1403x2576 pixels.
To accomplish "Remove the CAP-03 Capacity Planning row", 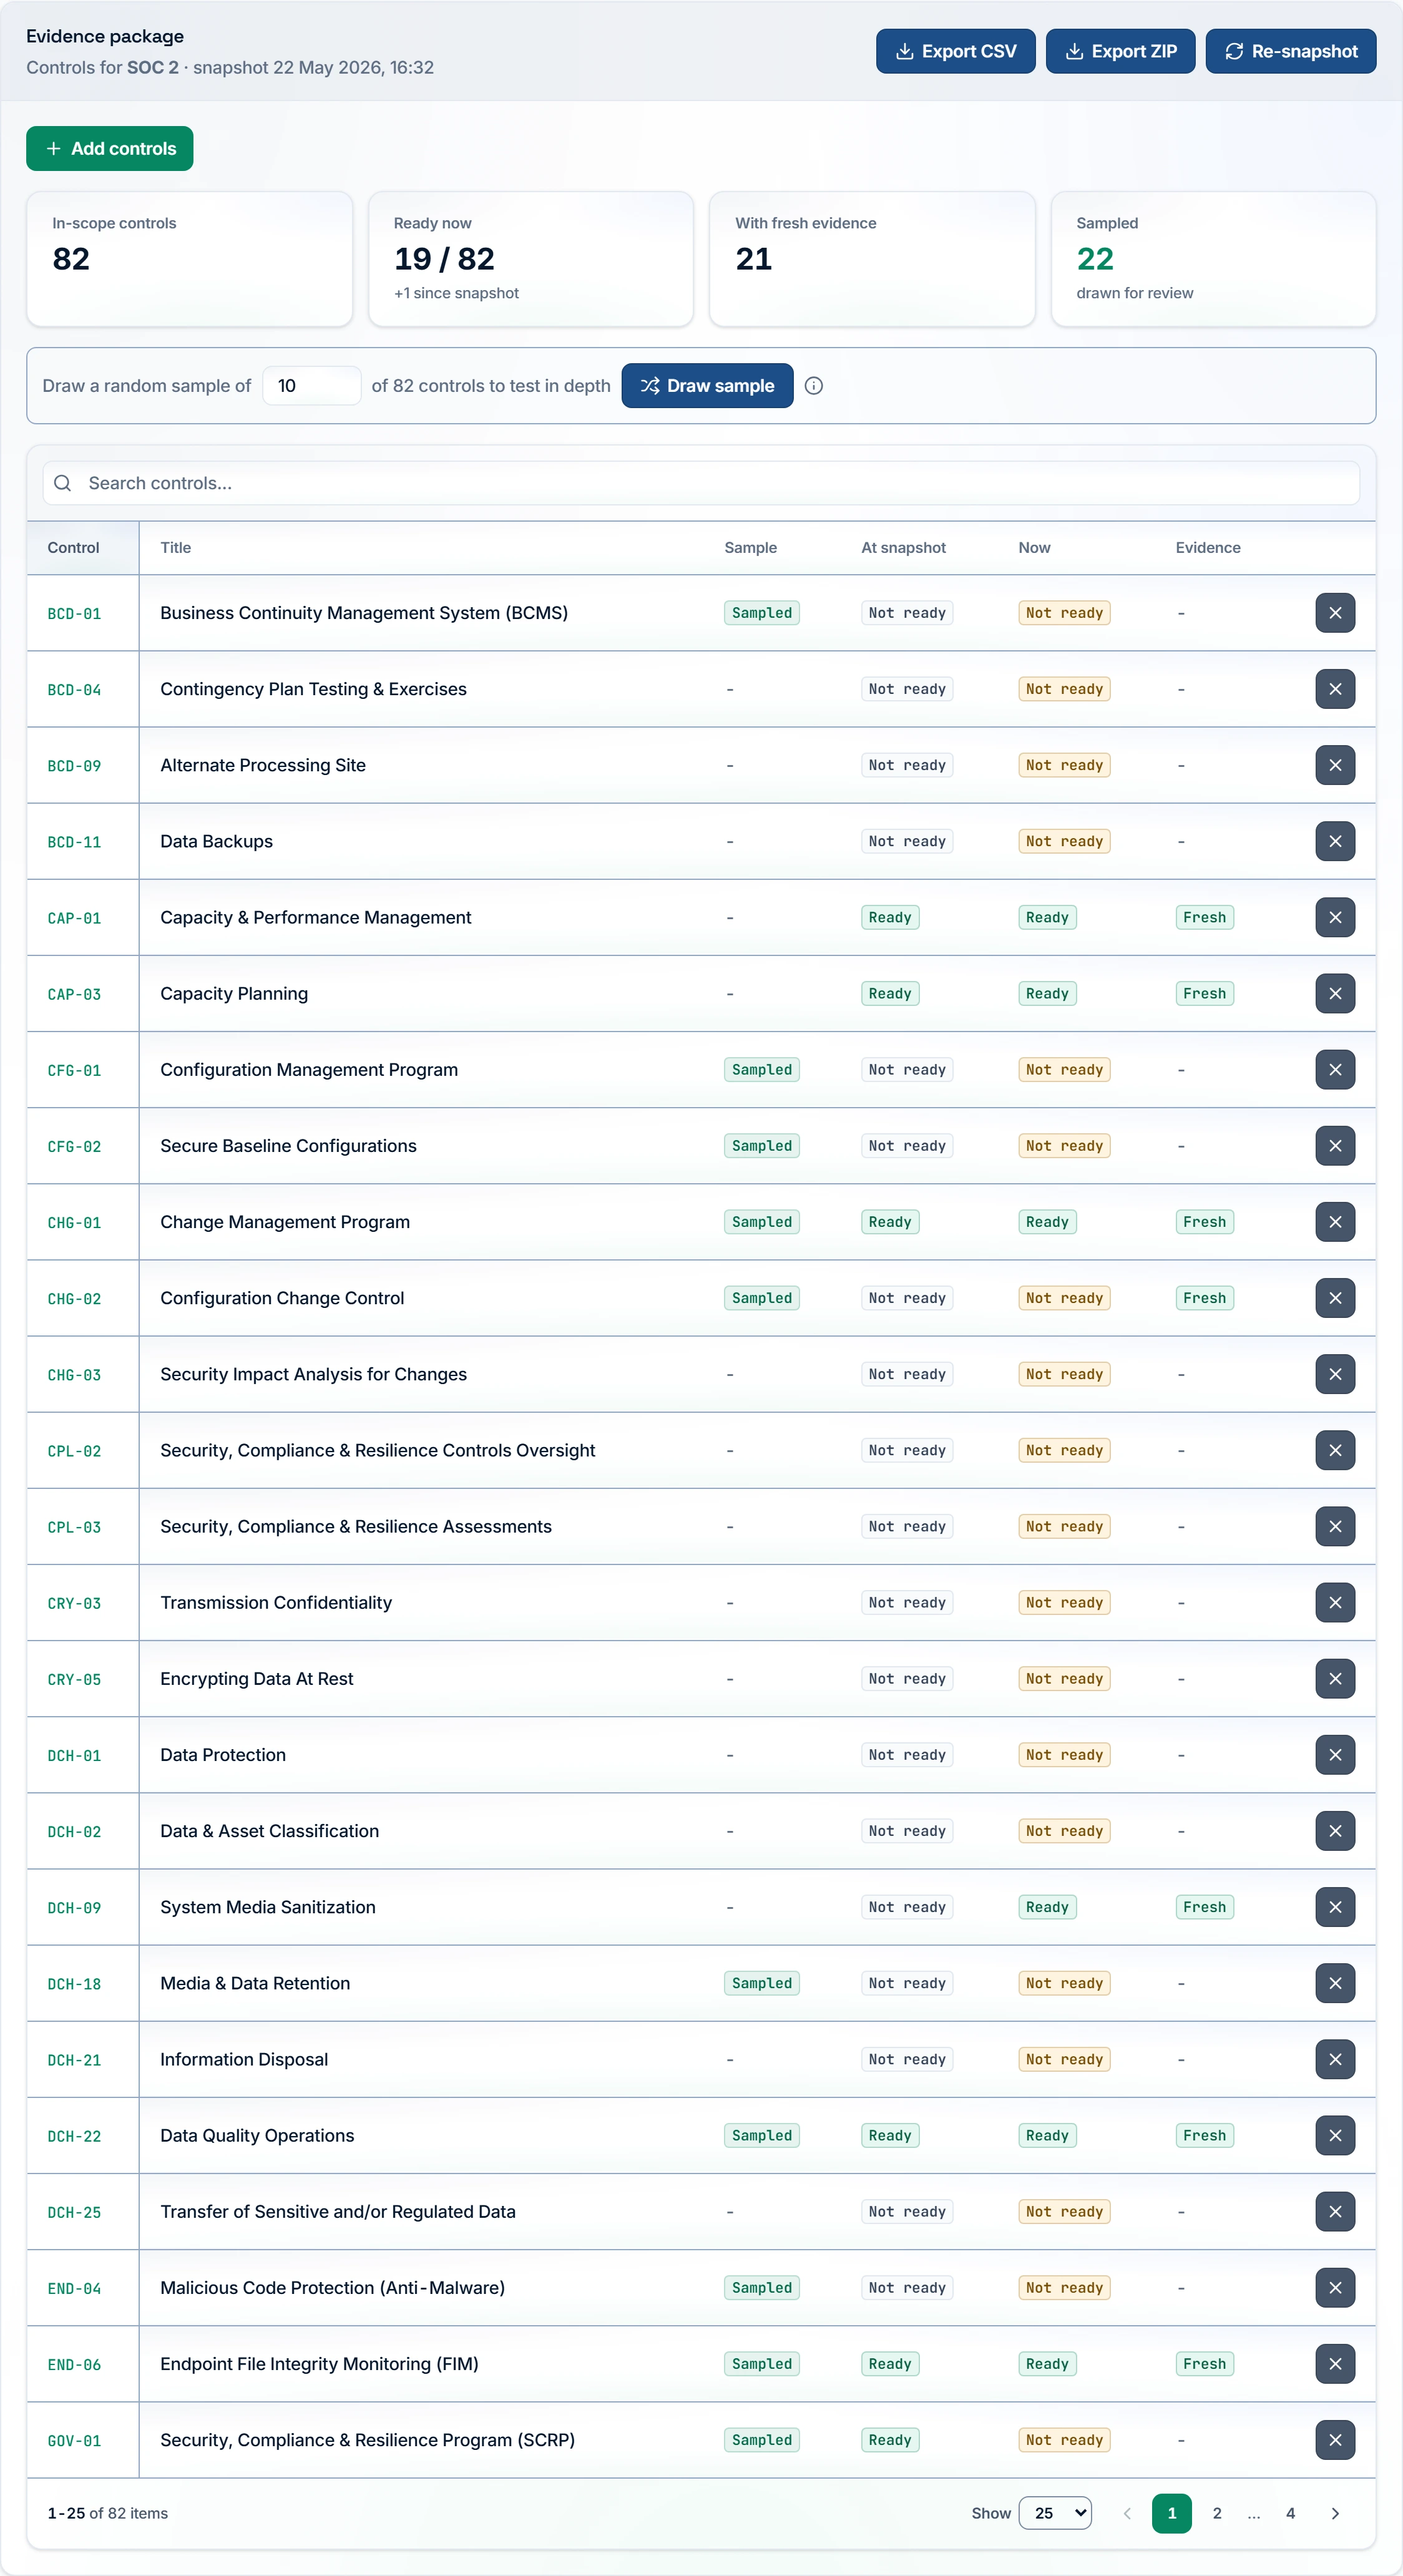I will pyautogui.click(x=1335, y=994).
